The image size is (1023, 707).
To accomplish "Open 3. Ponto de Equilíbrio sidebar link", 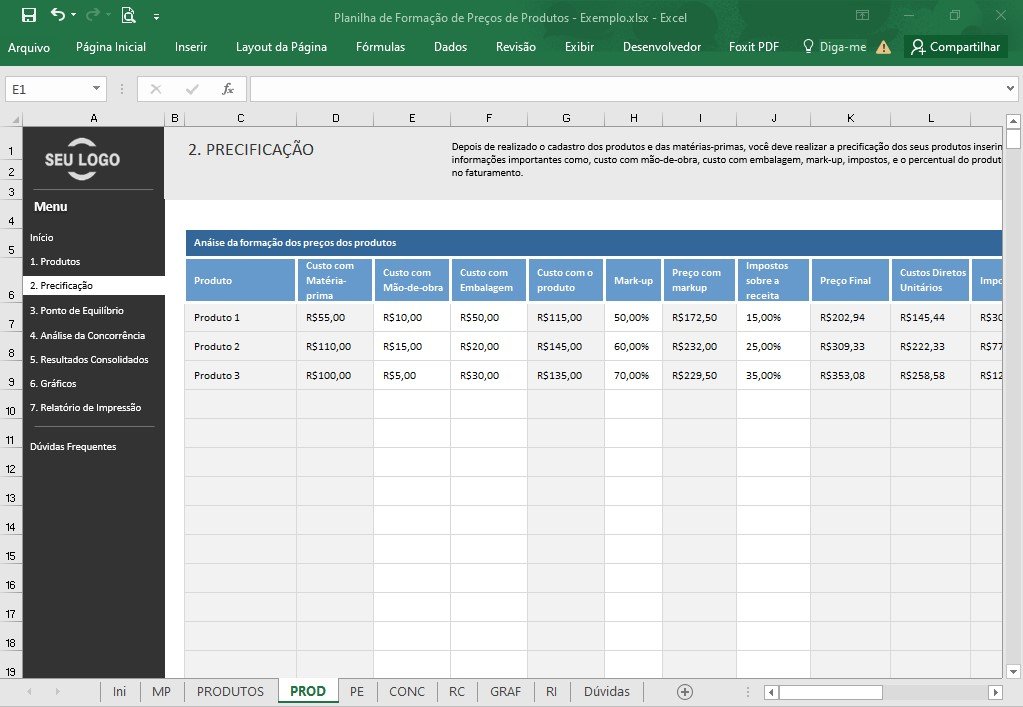I will point(77,310).
